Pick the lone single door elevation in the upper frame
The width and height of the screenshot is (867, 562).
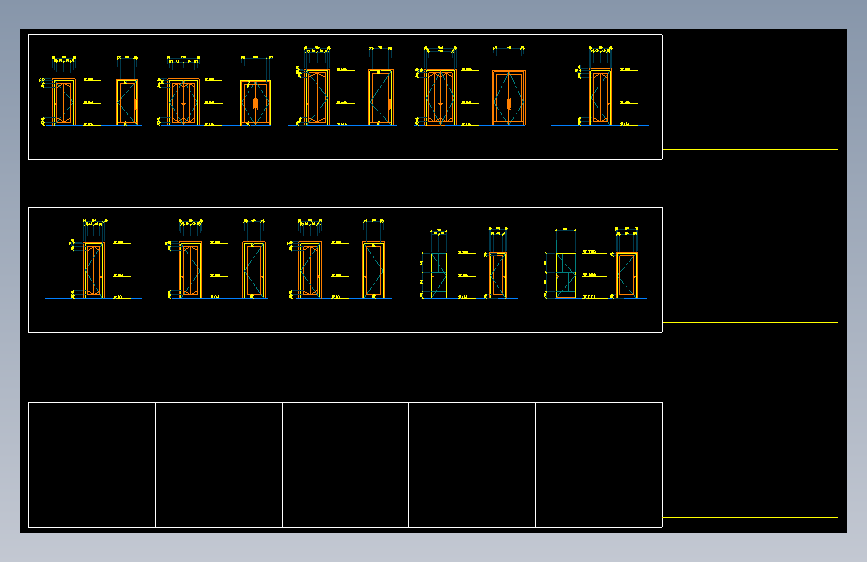click(x=600, y=97)
